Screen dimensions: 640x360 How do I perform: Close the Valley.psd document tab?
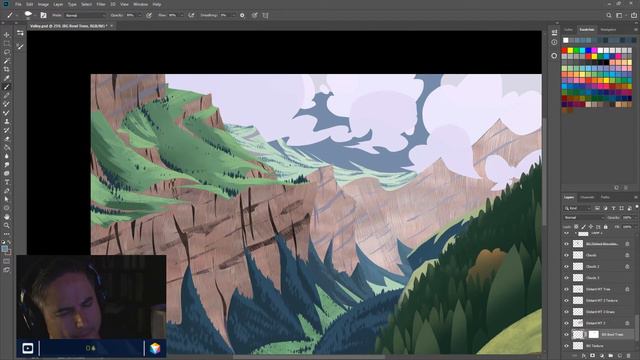[x=111, y=26]
